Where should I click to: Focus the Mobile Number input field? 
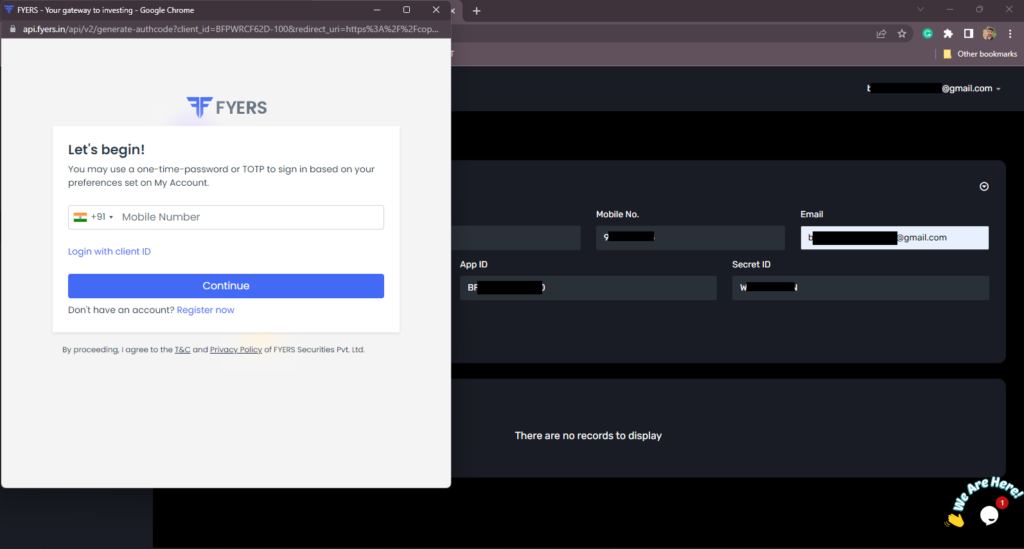tap(250, 217)
